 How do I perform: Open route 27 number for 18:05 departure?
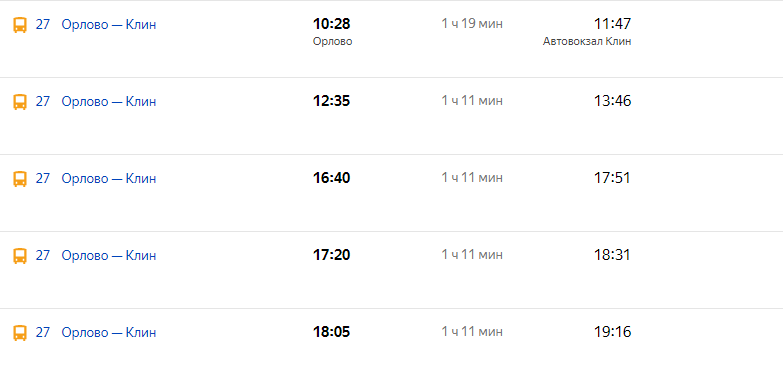(43, 332)
